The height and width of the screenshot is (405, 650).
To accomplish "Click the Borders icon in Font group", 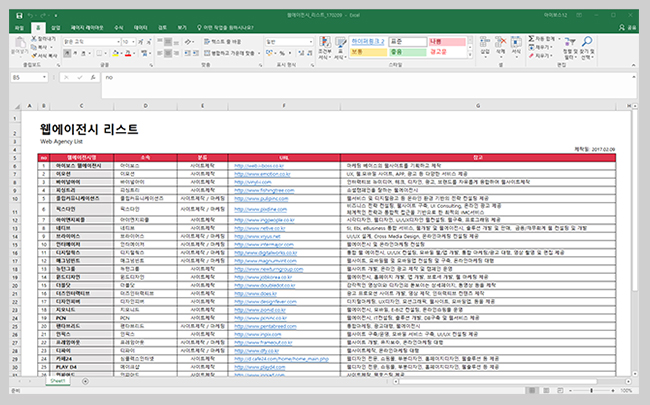I will (x=99, y=53).
